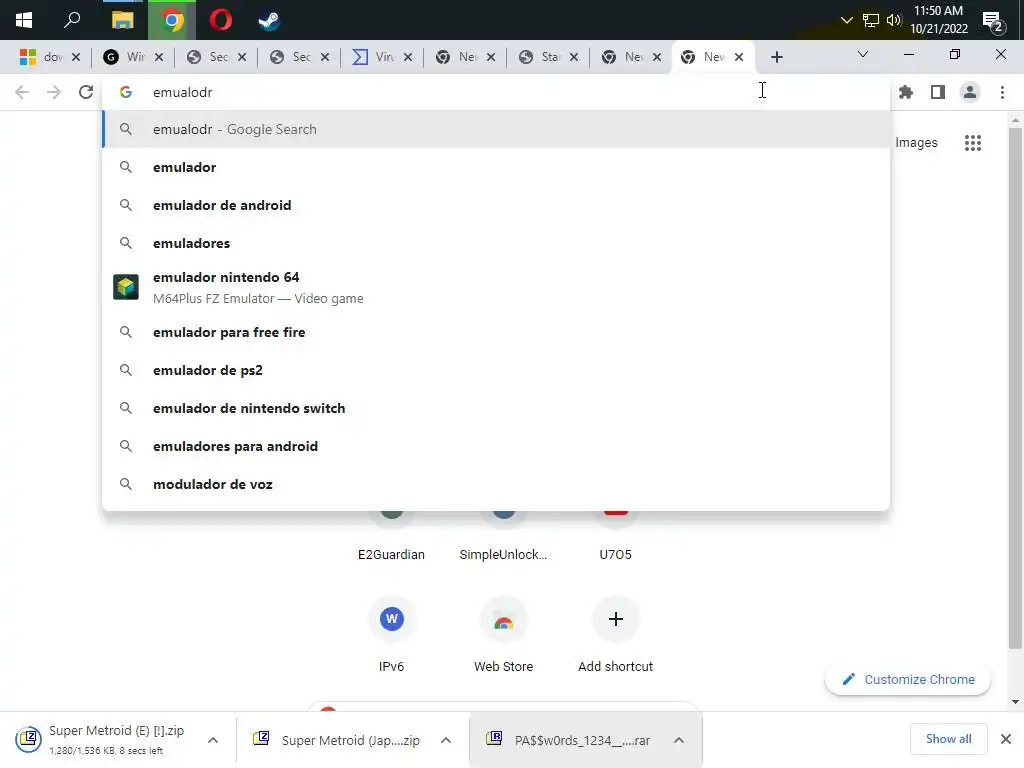The image size is (1024, 768).
Task: Open the PA$$w0rds_1234 rar download
Action: point(569,740)
